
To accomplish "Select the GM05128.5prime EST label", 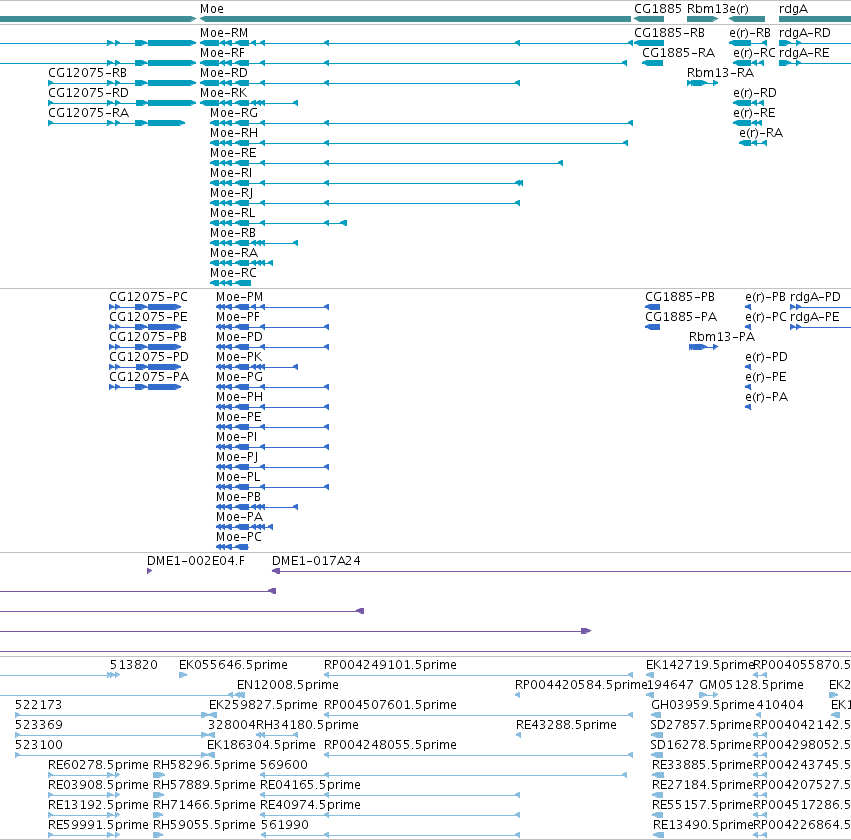I will [751, 685].
